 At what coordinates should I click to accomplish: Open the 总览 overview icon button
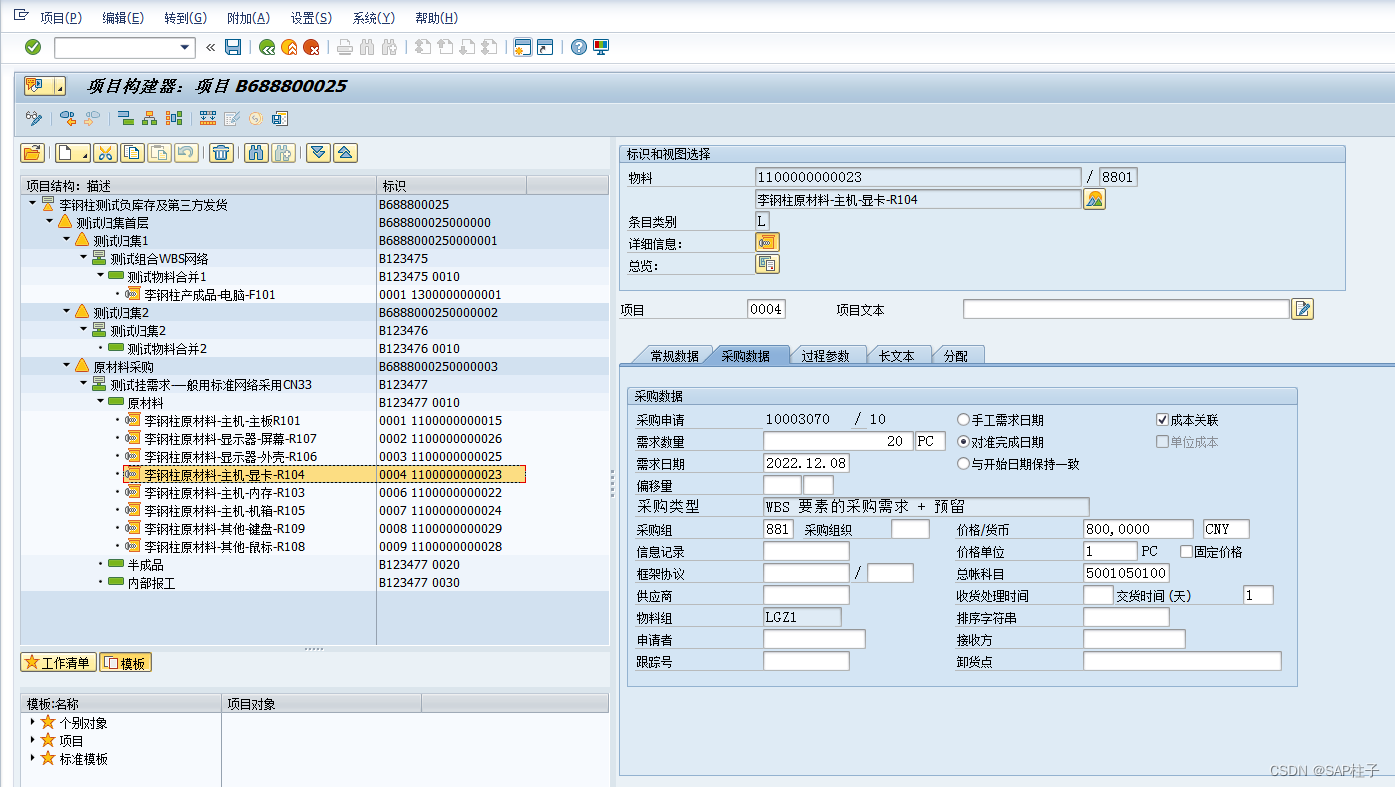coord(767,264)
